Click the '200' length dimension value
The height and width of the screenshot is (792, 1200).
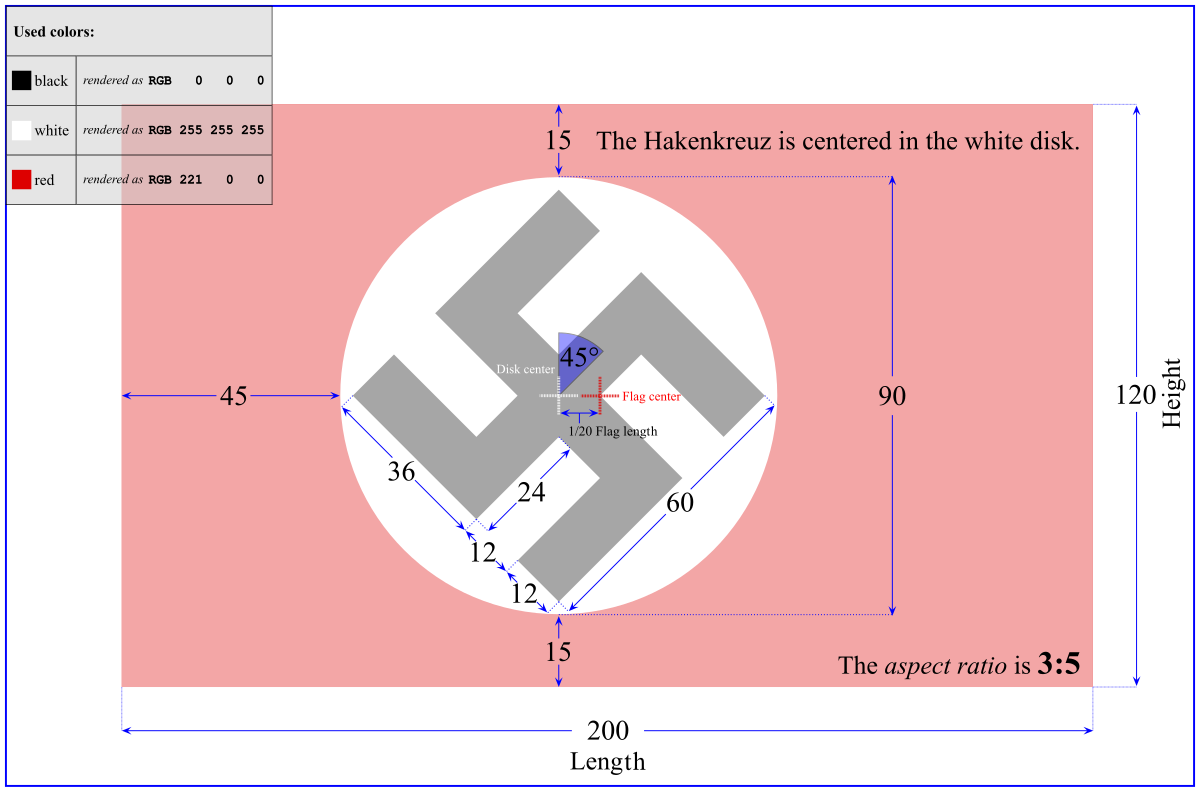point(608,731)
